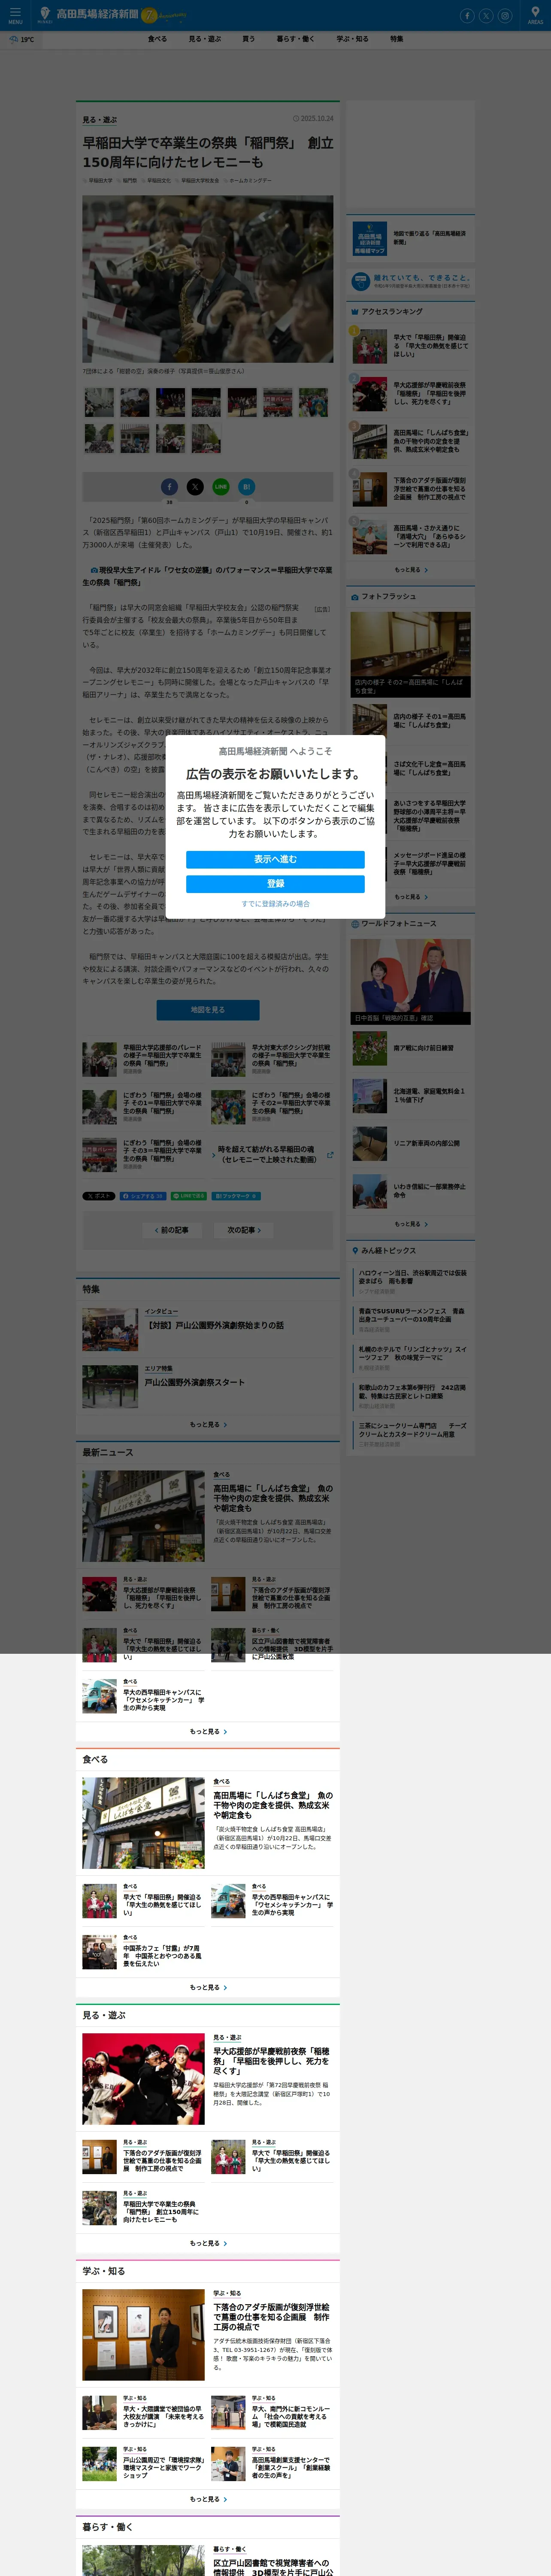Open the 早稲田大学 tag link
Image resolution: width=551 pixels, height=2576 pixels.
(100, 181)
